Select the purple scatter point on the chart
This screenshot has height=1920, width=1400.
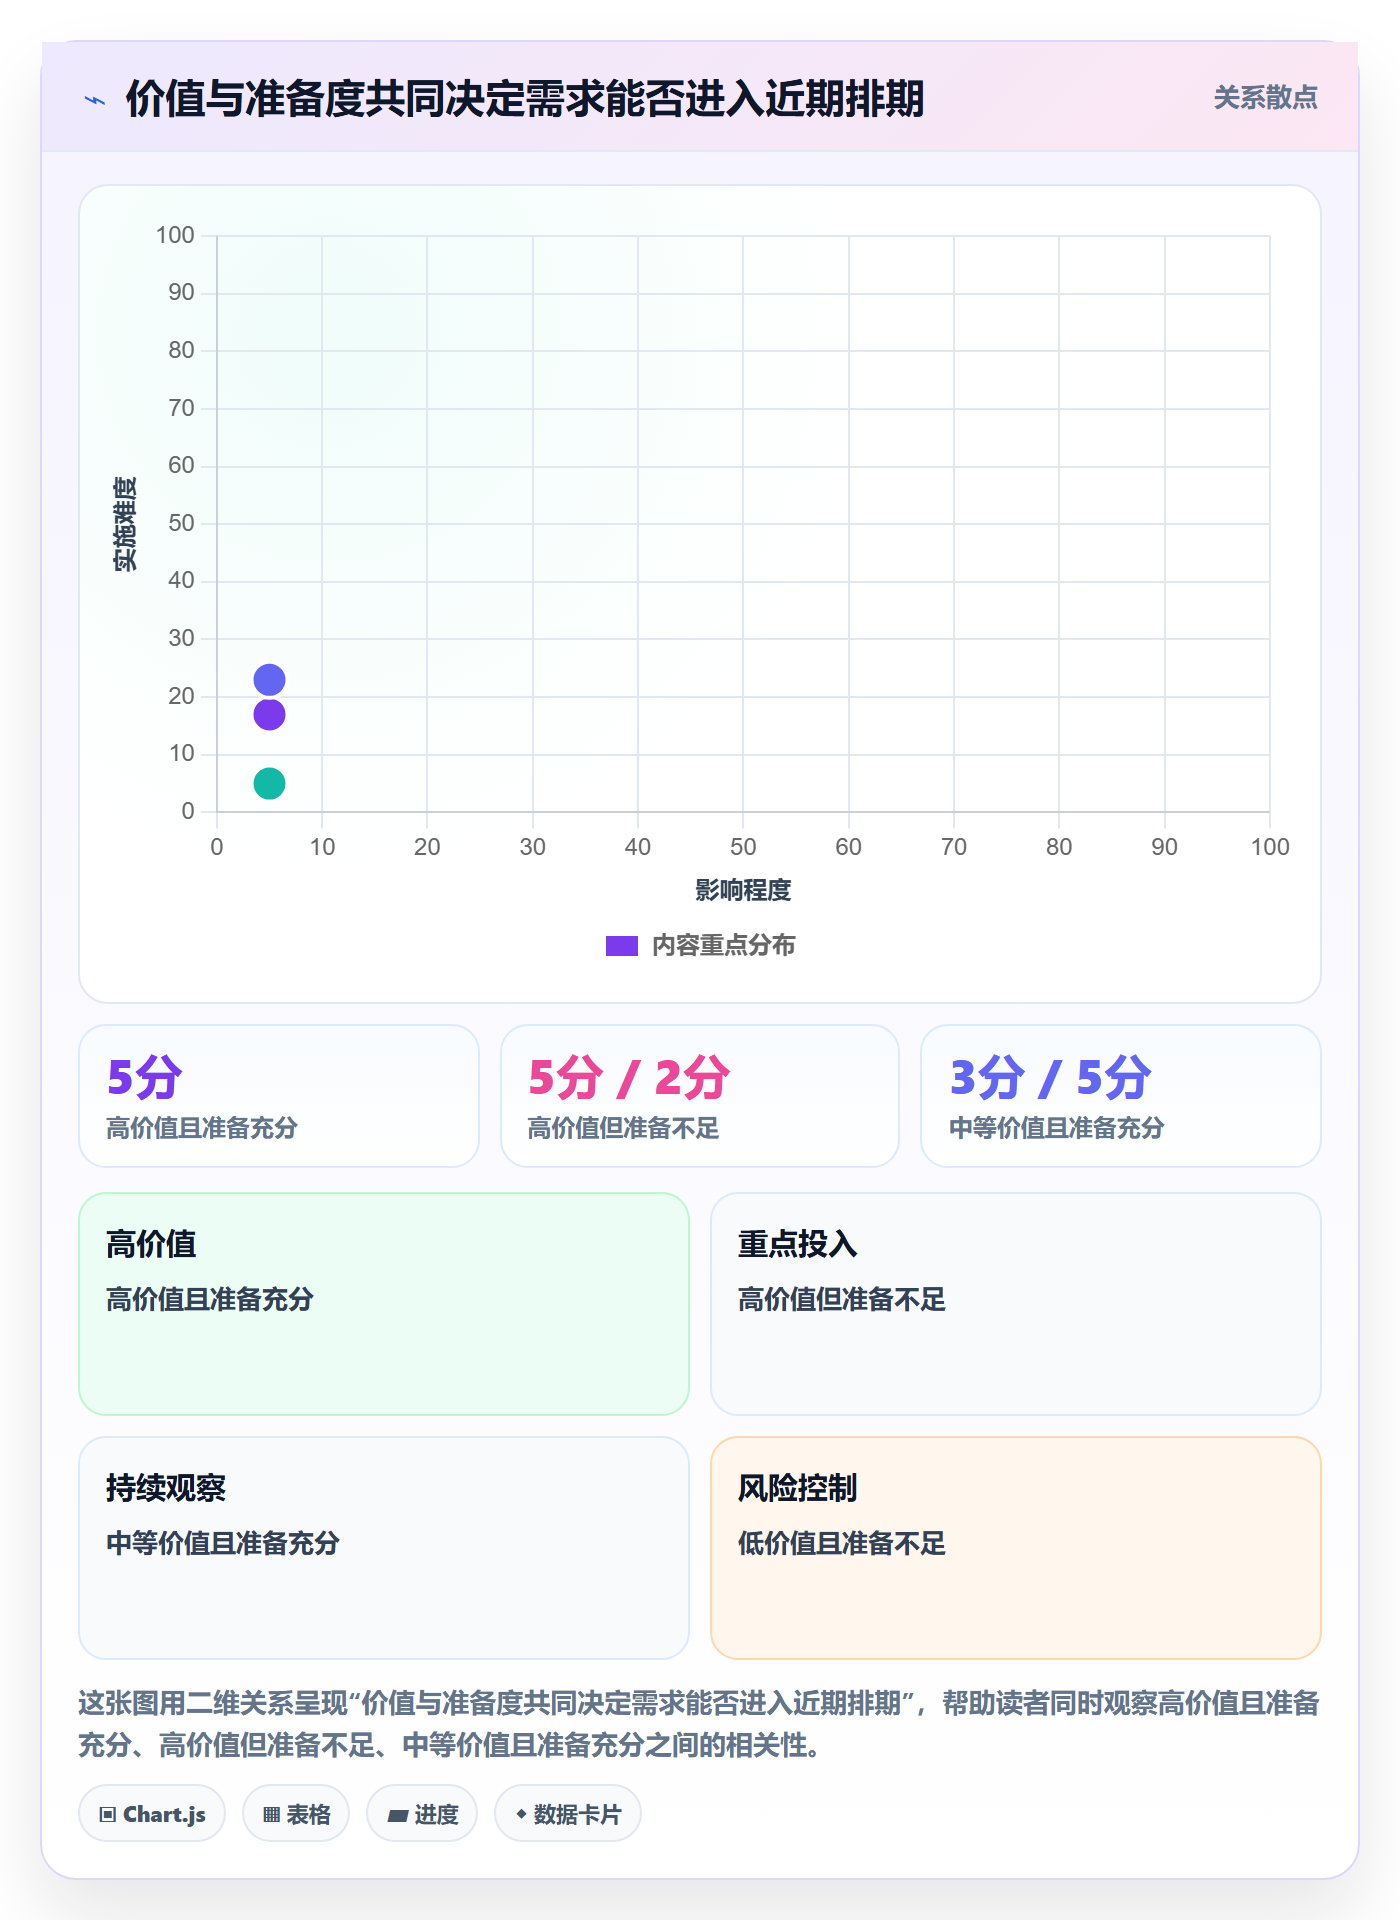coord(269,715)
